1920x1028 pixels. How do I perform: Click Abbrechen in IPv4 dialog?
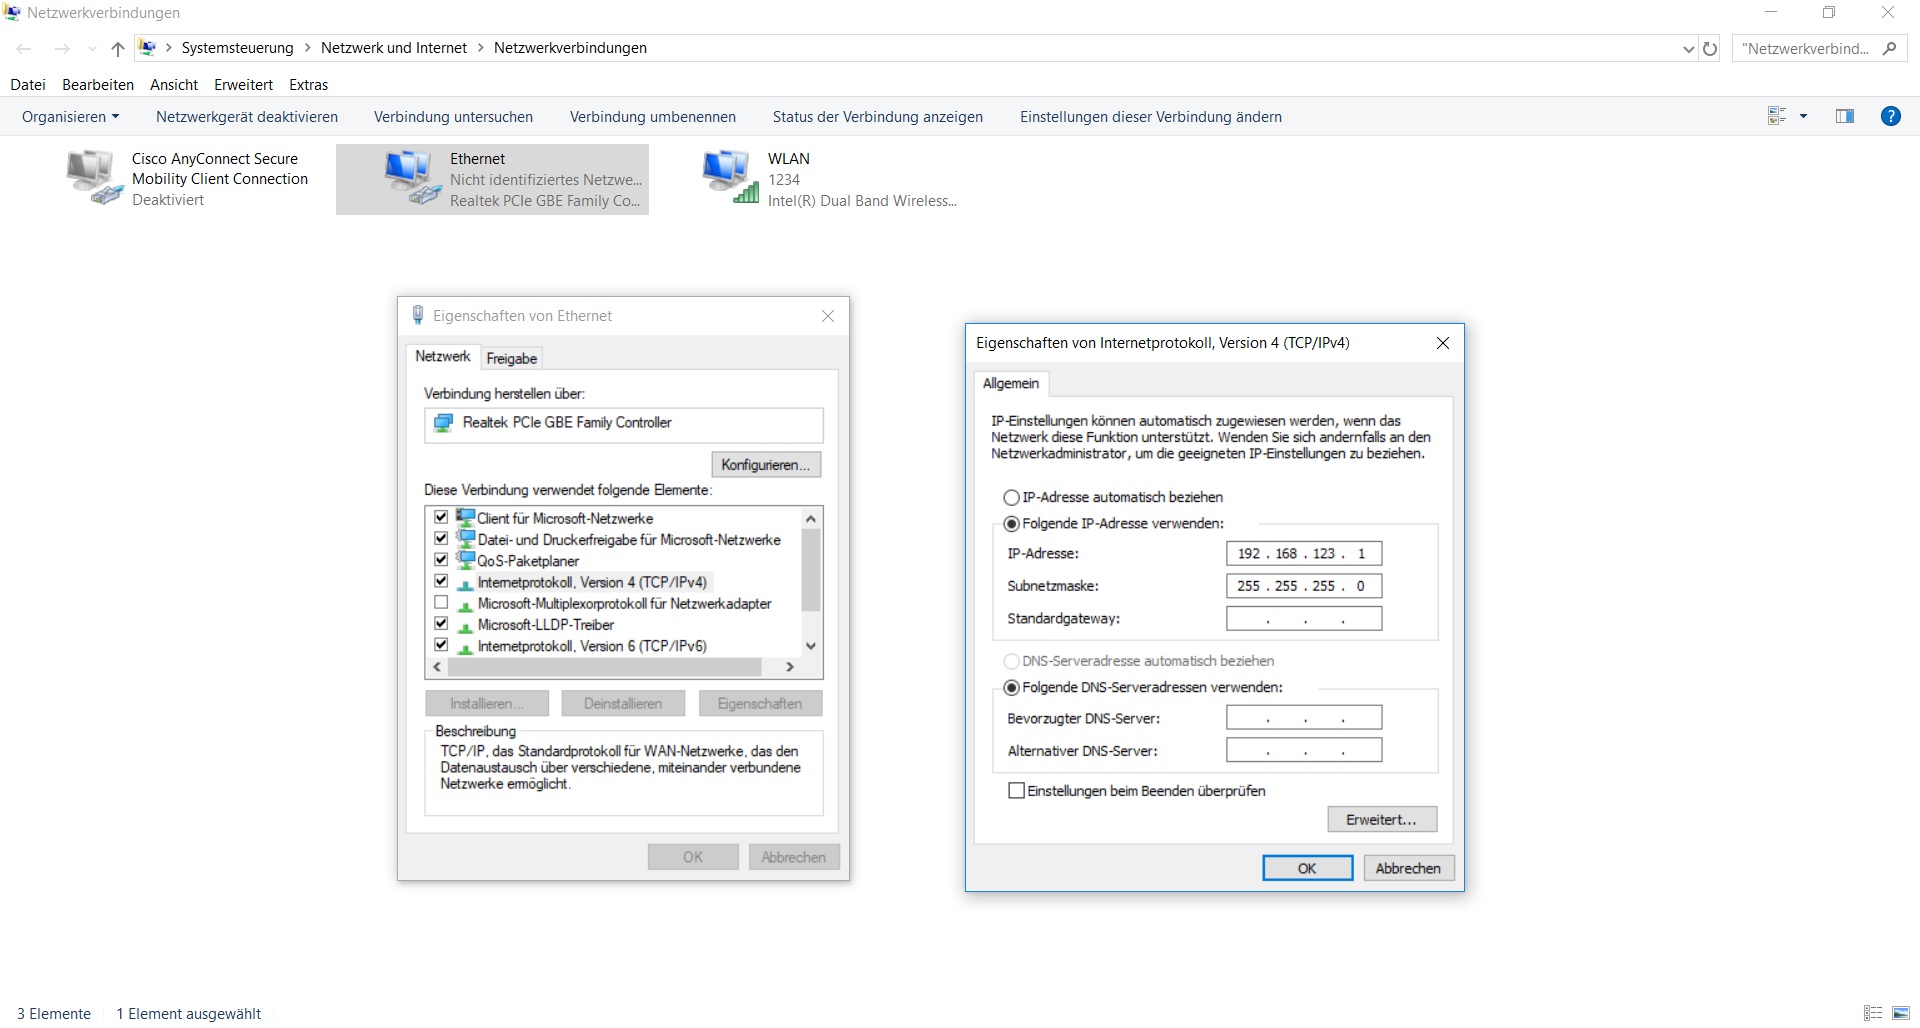tap(1408, 868)
